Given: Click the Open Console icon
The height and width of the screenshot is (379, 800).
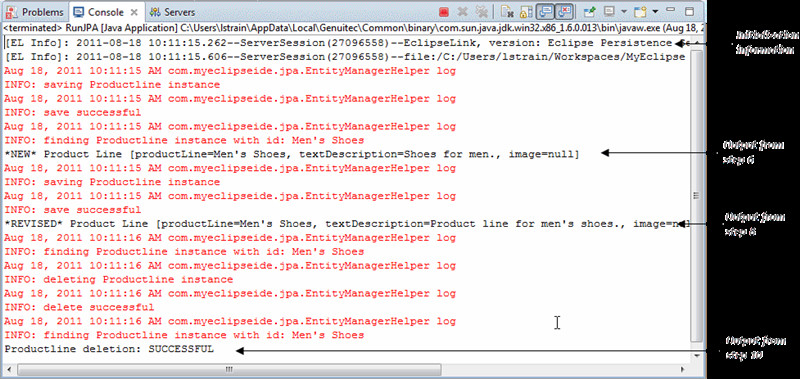Looking at the screenshot, I should 640,12.
